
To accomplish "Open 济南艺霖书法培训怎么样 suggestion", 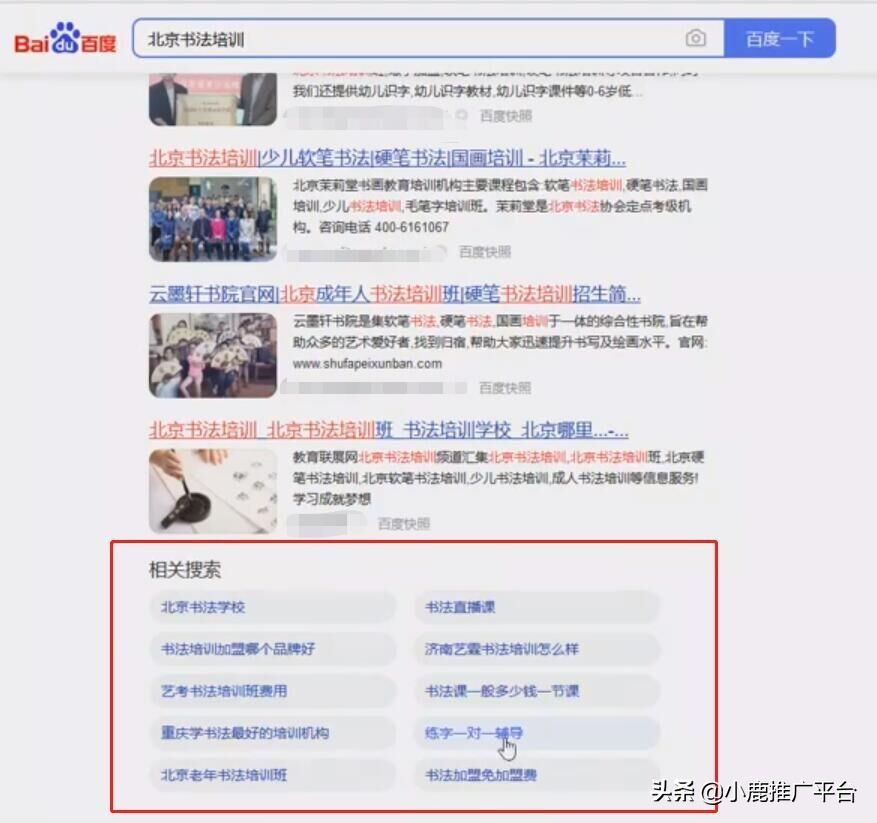I will pos(501,649).
